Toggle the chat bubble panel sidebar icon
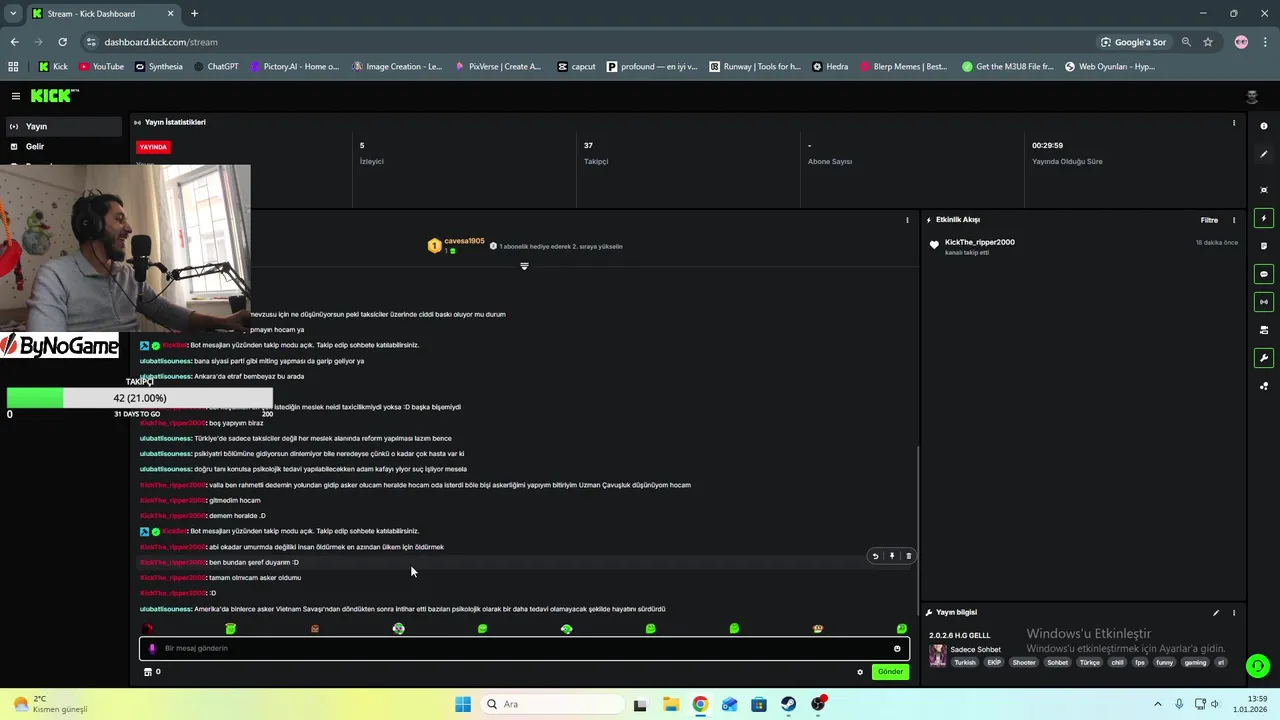The height and width of the screenshot is (720, 1280). tap(1264, 274)
